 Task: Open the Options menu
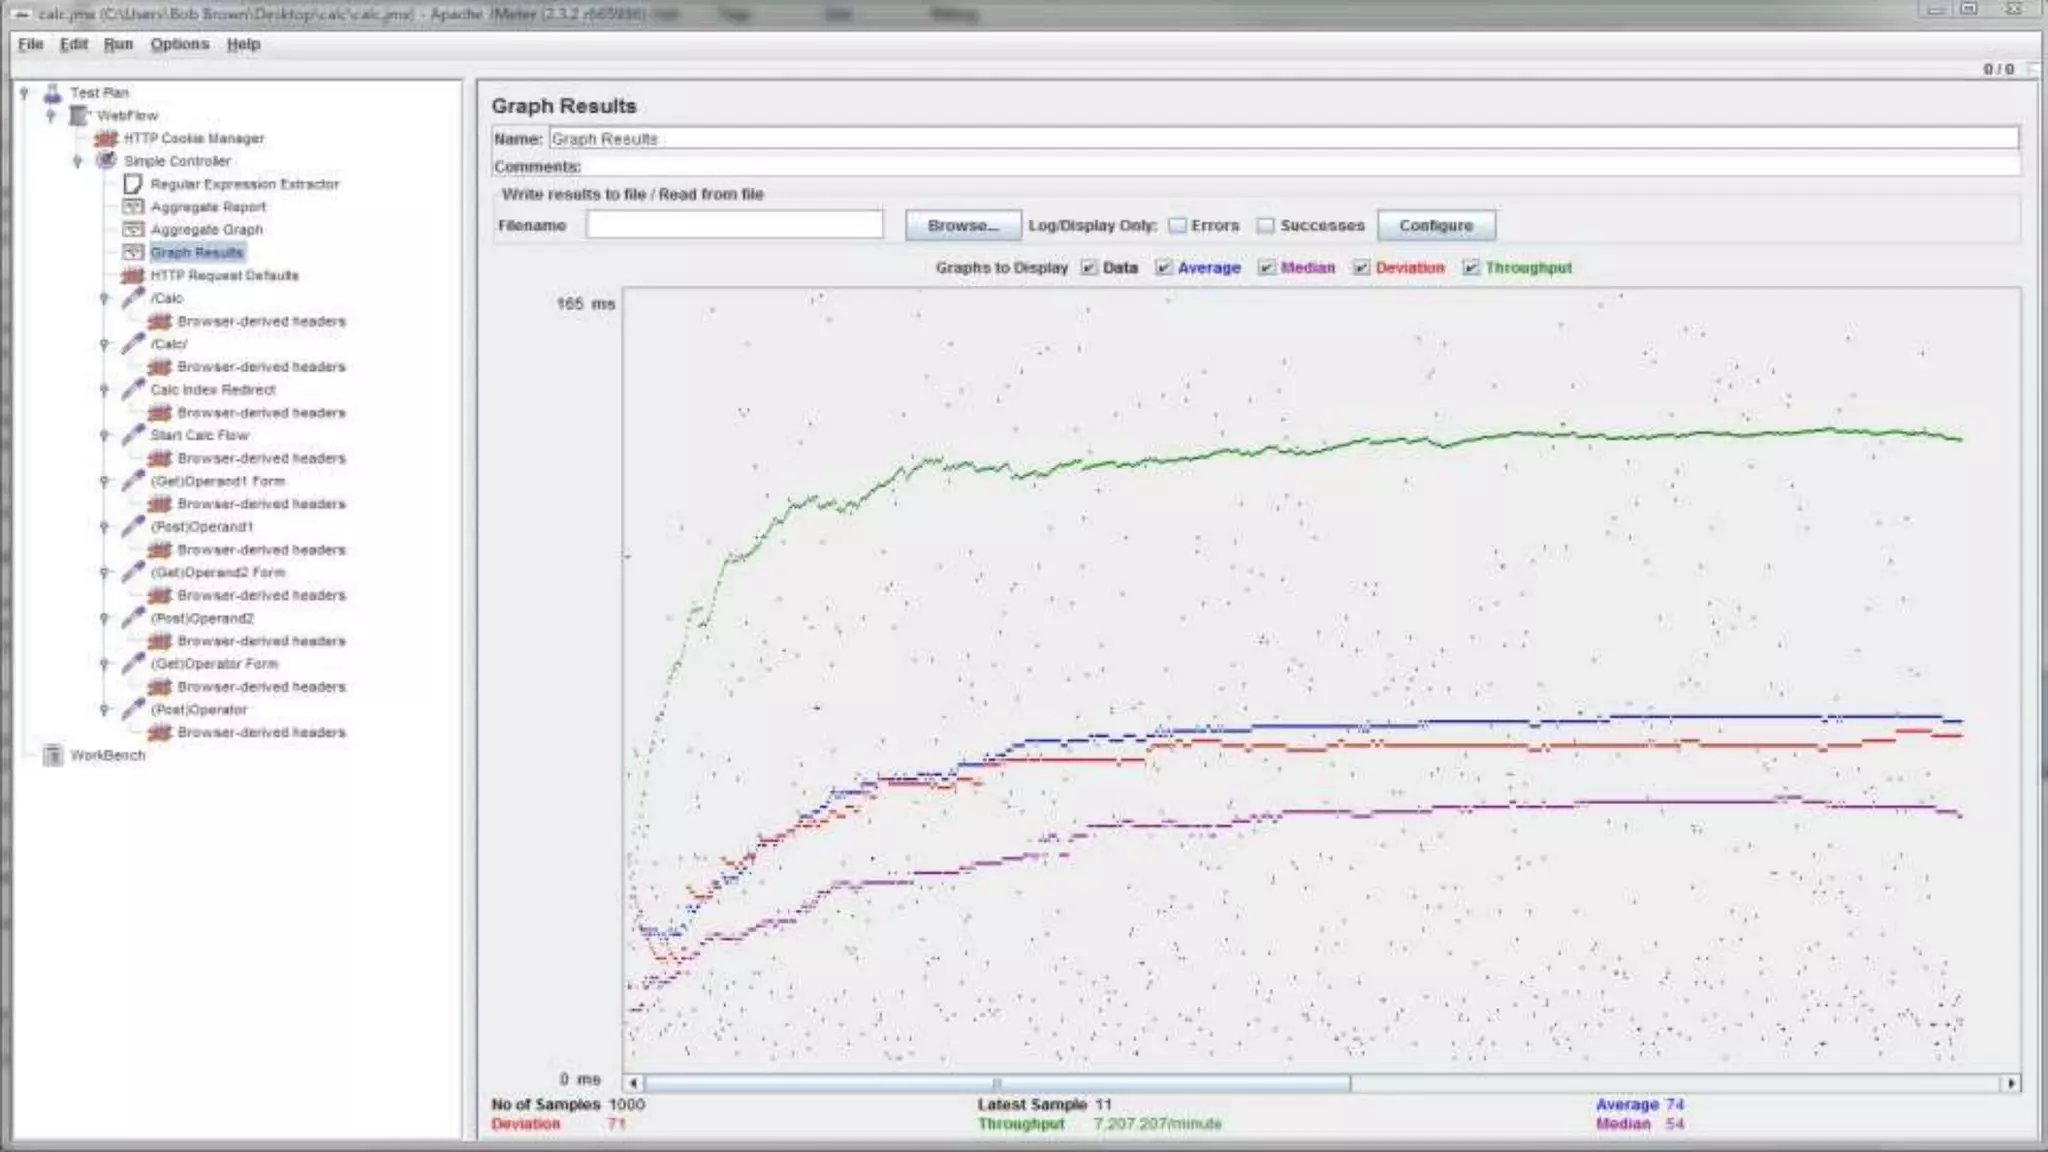pyautogui.click(x=180, y=44)
